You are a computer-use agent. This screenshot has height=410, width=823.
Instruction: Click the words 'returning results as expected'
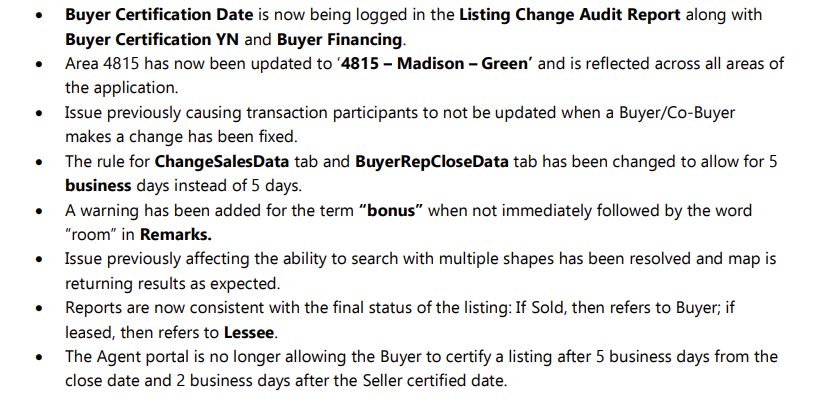(x=171, y=283)
